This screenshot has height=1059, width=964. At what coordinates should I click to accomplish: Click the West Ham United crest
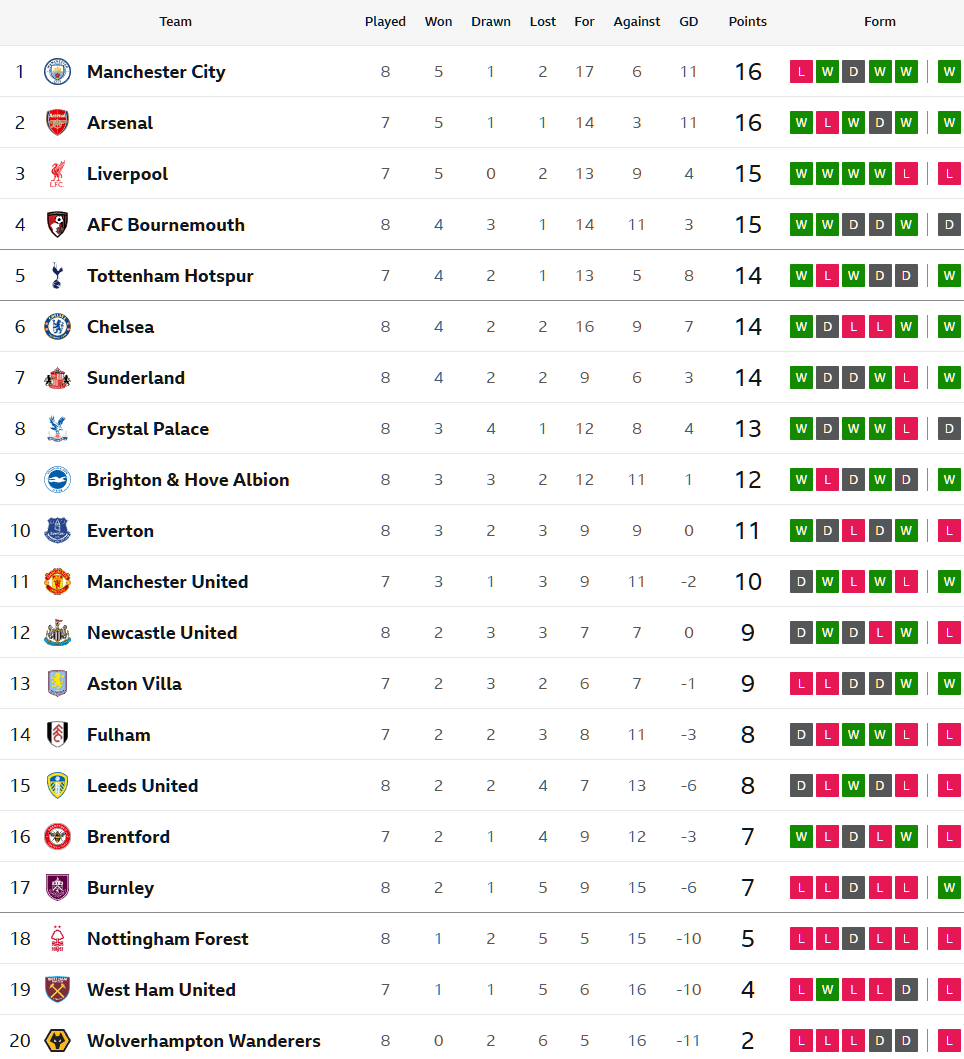click(x=58, y=990)
